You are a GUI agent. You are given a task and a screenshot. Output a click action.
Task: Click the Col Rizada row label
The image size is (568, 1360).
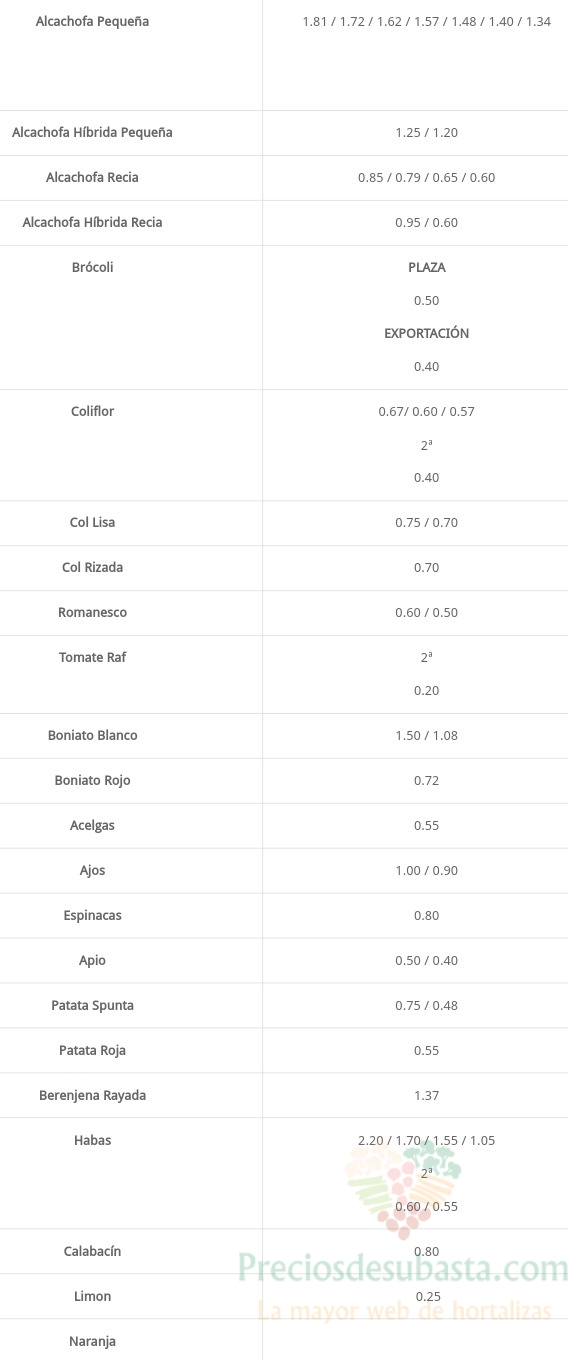pyautogui.click(x=92, y=567)
